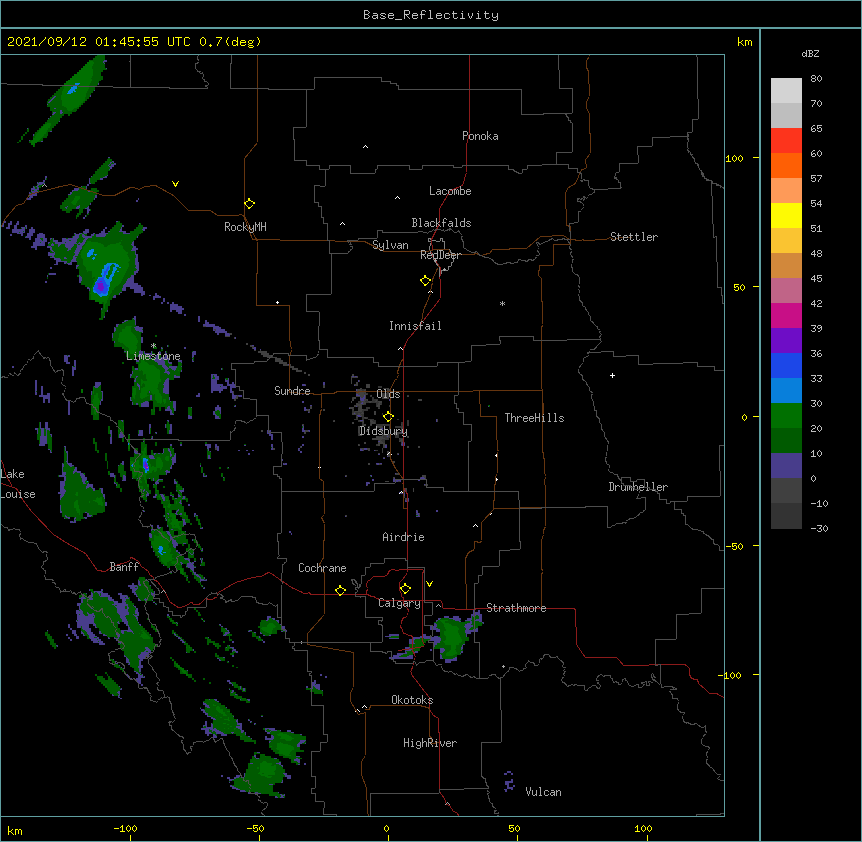Click the Cochrane label

(322, 568)
